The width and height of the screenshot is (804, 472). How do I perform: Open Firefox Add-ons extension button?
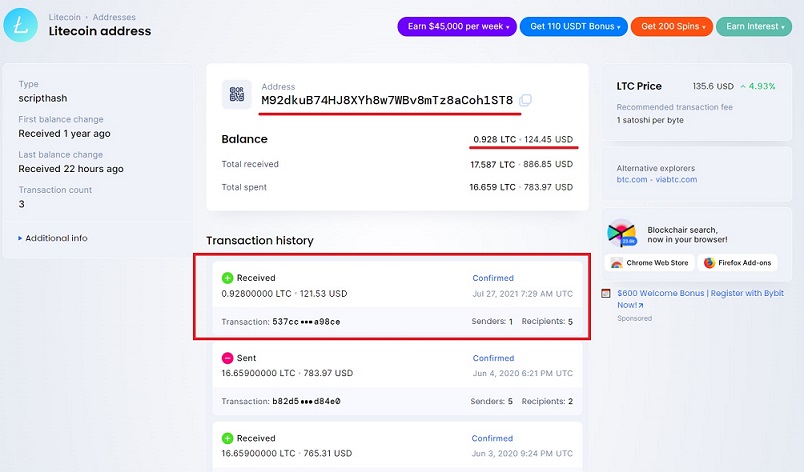point(737,263)
